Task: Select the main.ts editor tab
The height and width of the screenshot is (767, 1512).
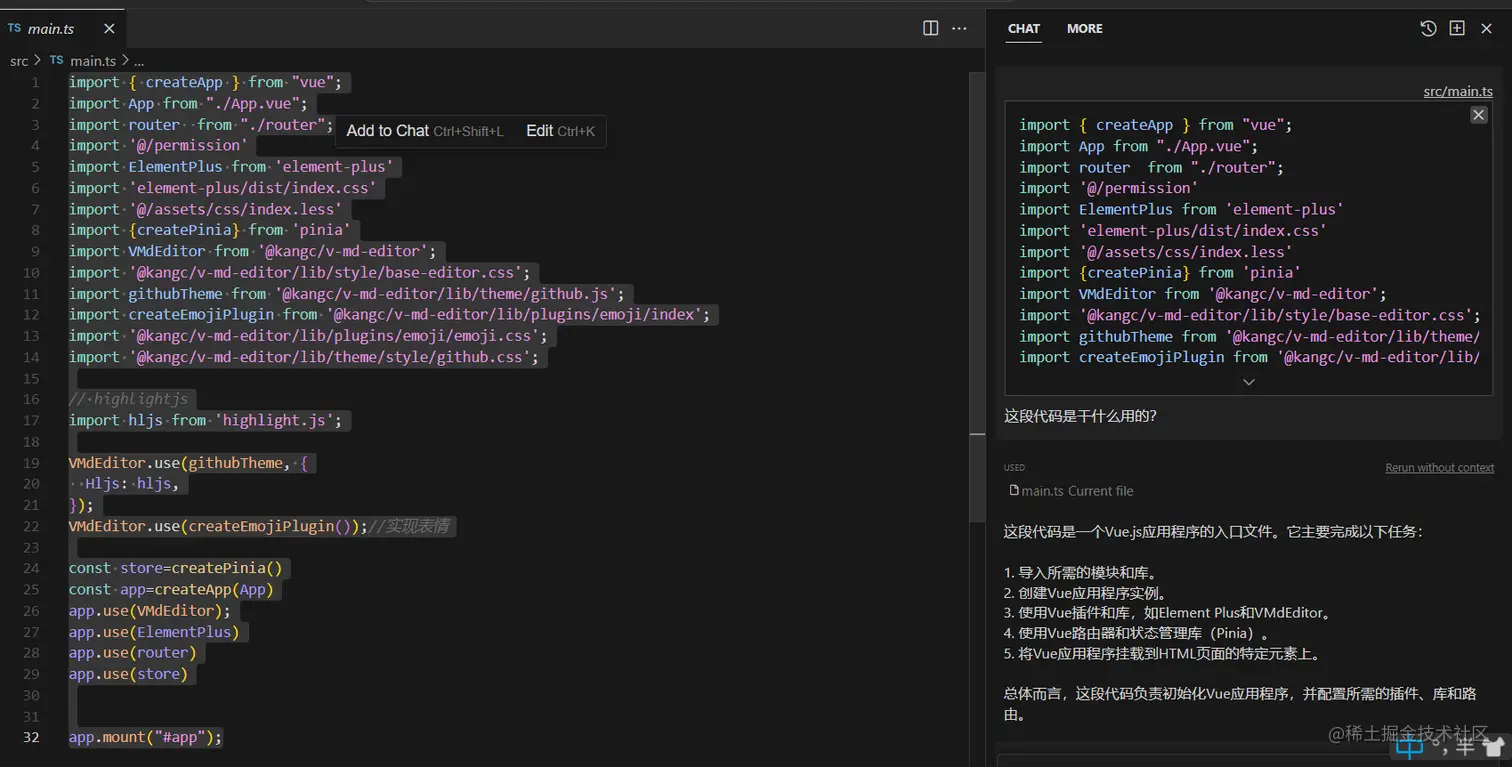Action: [62, 29]
